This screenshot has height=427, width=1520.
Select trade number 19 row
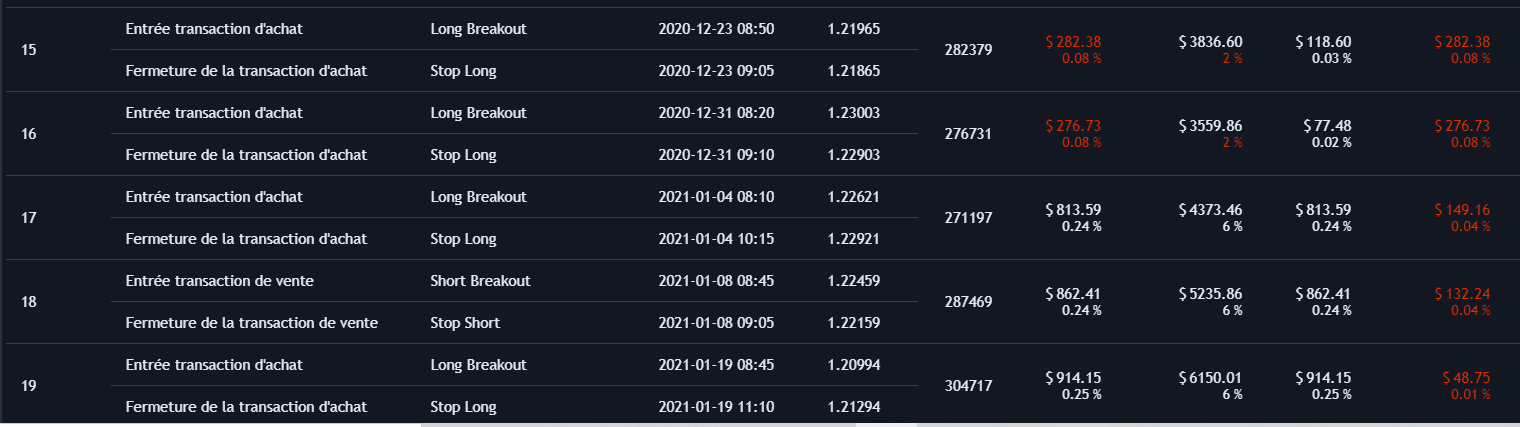tap(760, 385)
